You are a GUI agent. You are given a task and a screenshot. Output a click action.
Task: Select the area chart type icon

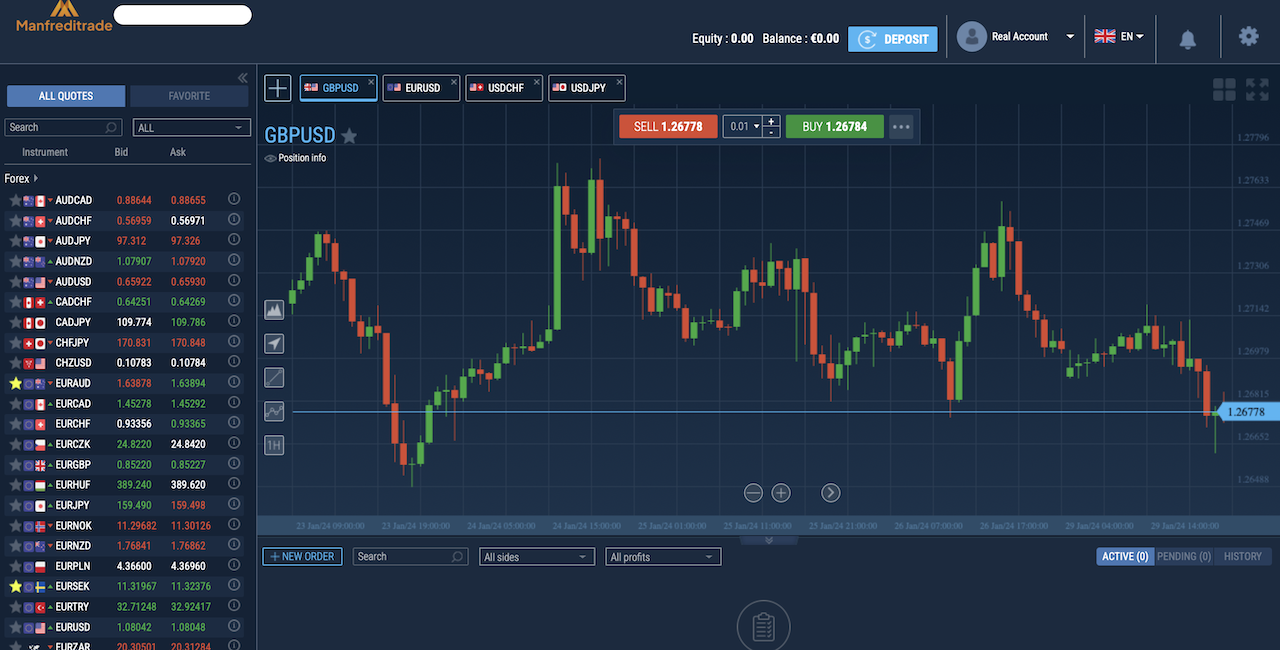click(x=274, y=310)
